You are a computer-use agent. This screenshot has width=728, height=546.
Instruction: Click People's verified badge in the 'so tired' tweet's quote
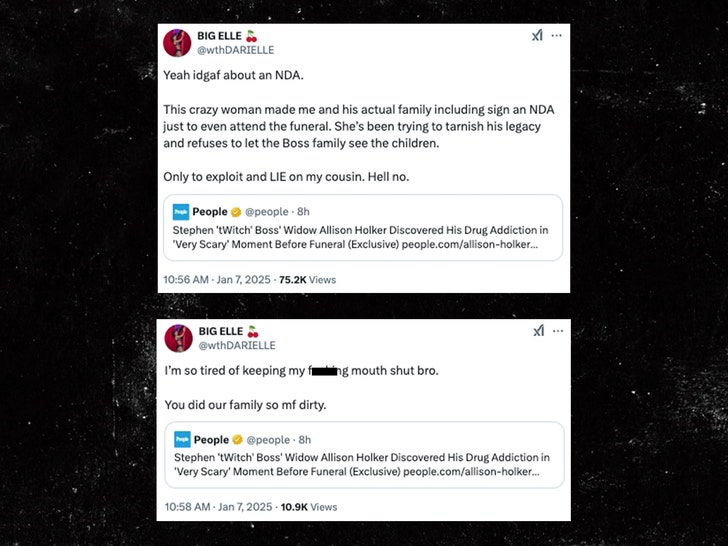(236, 440)
